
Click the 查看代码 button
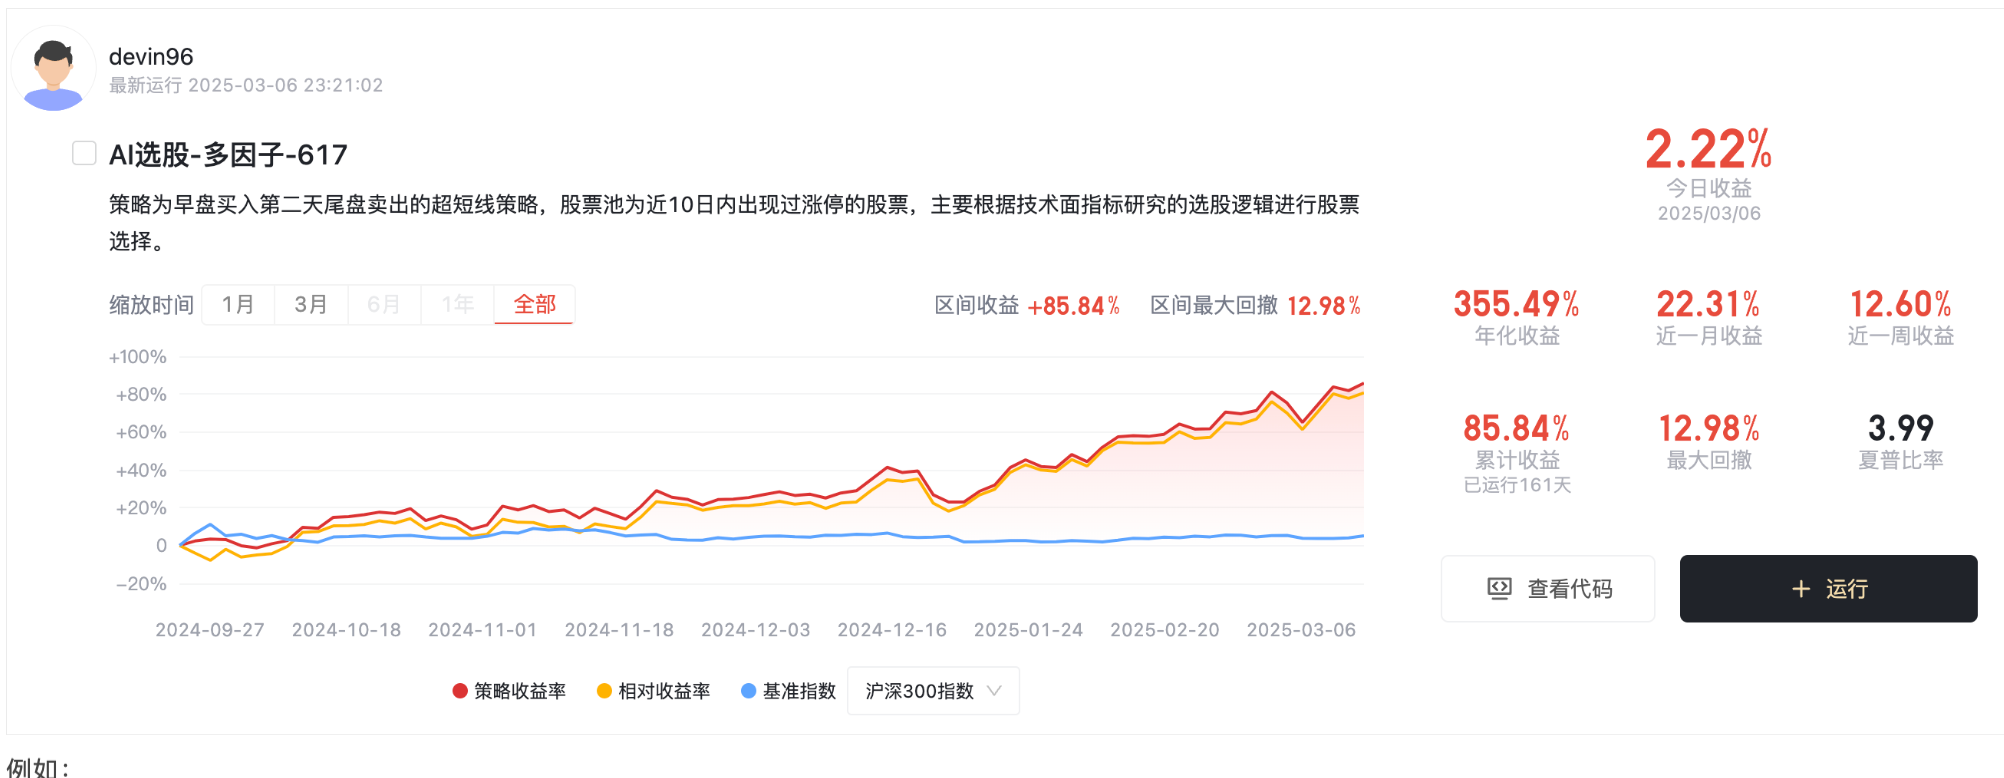tap(1547, 589)
